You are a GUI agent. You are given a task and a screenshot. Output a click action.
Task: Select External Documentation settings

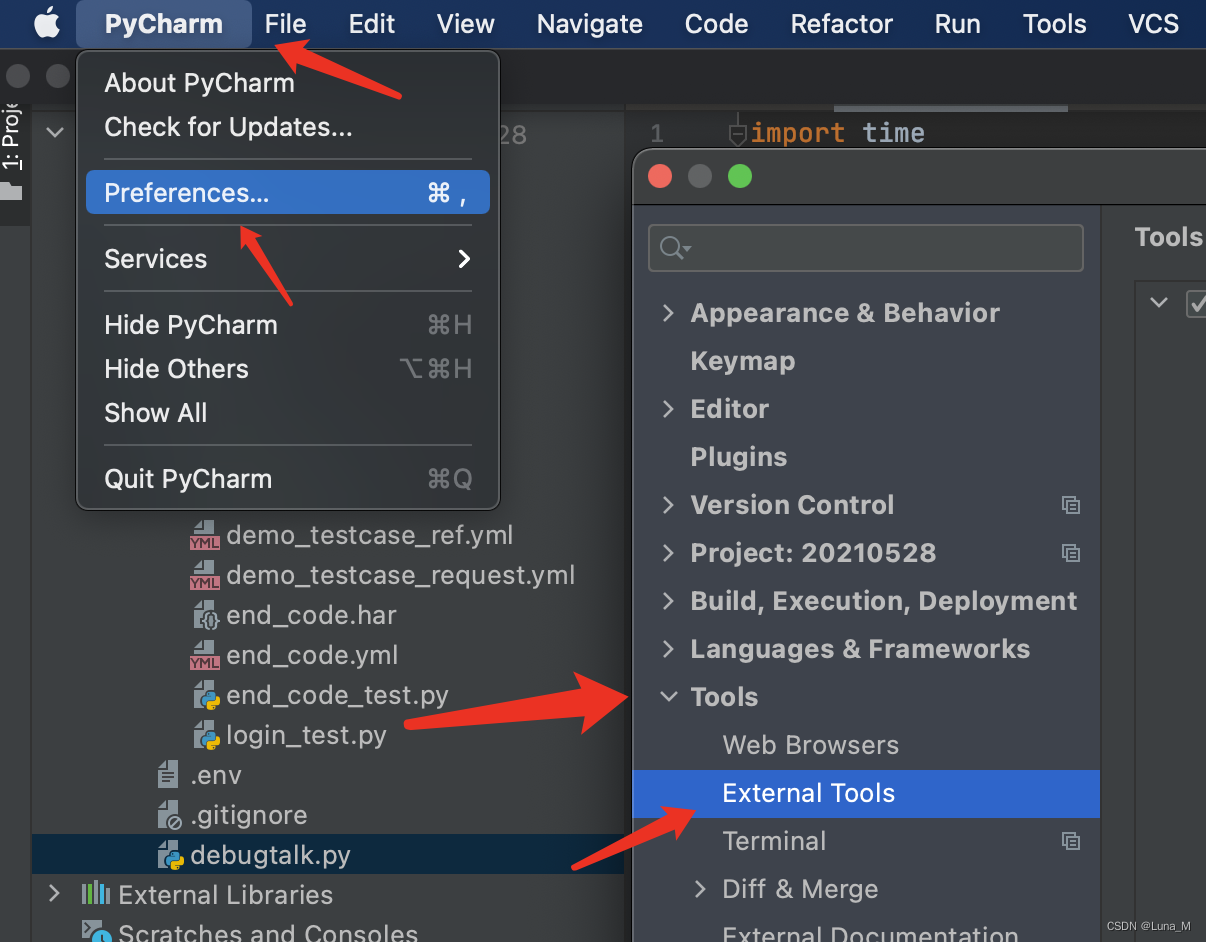point(871,935)
